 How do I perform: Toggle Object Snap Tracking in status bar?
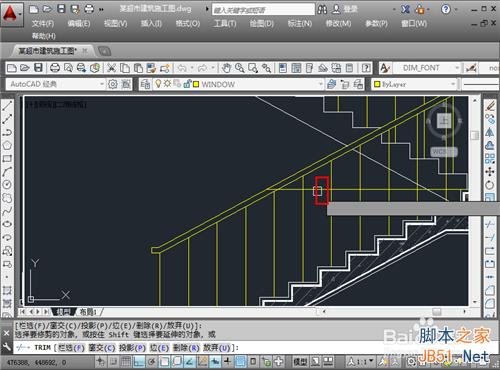click(x=190, y=361)
